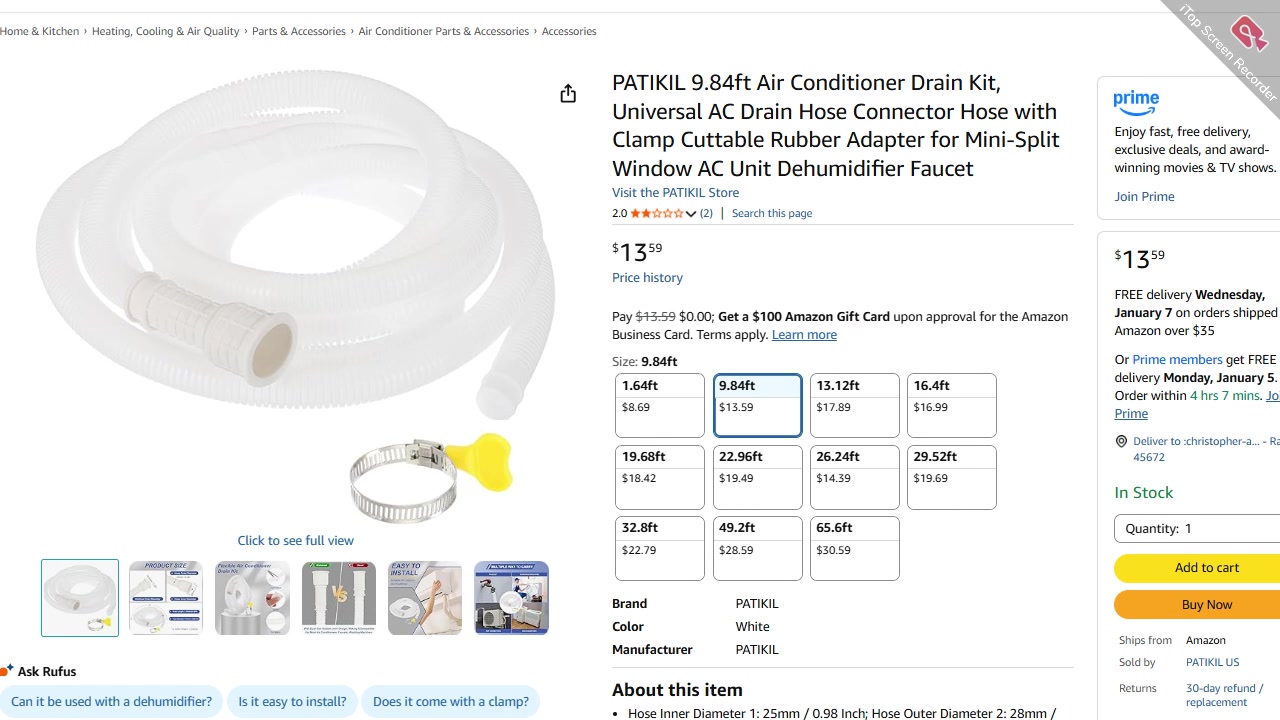Pick the 65.6ft size option

[854, 548]
